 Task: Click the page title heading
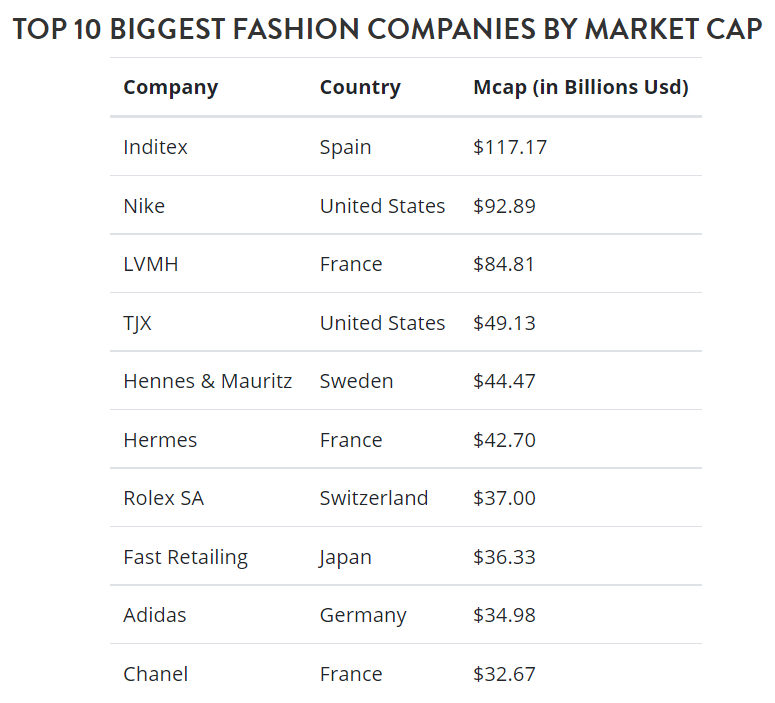tap(387, 28)
